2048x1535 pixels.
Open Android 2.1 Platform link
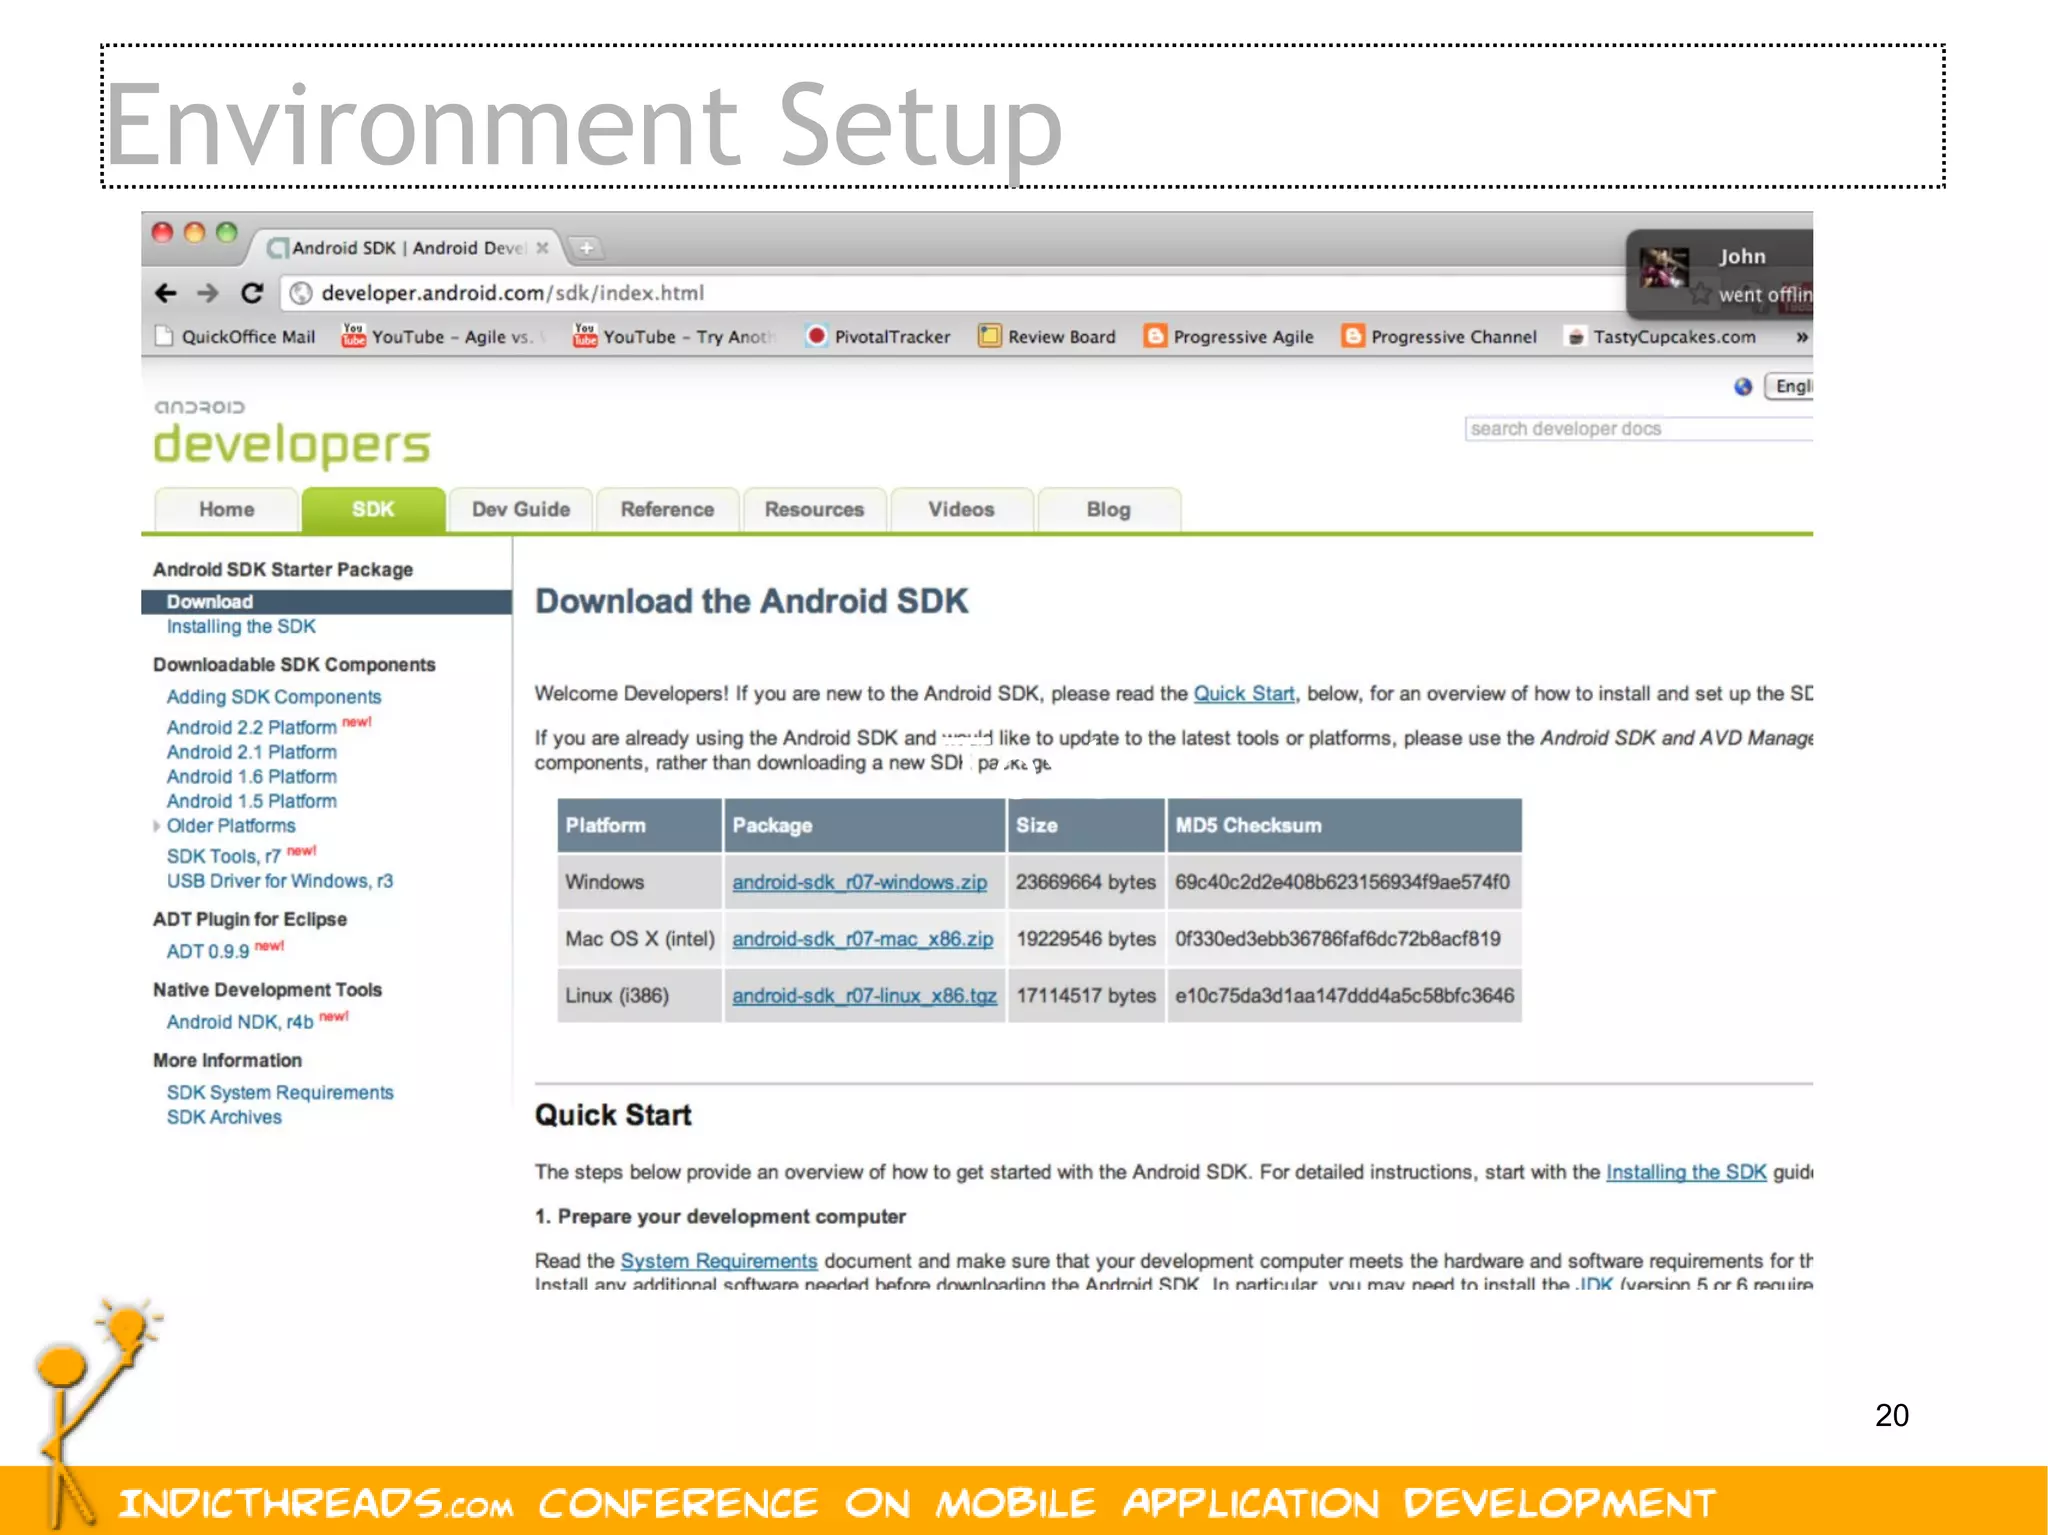pos(252,752)
